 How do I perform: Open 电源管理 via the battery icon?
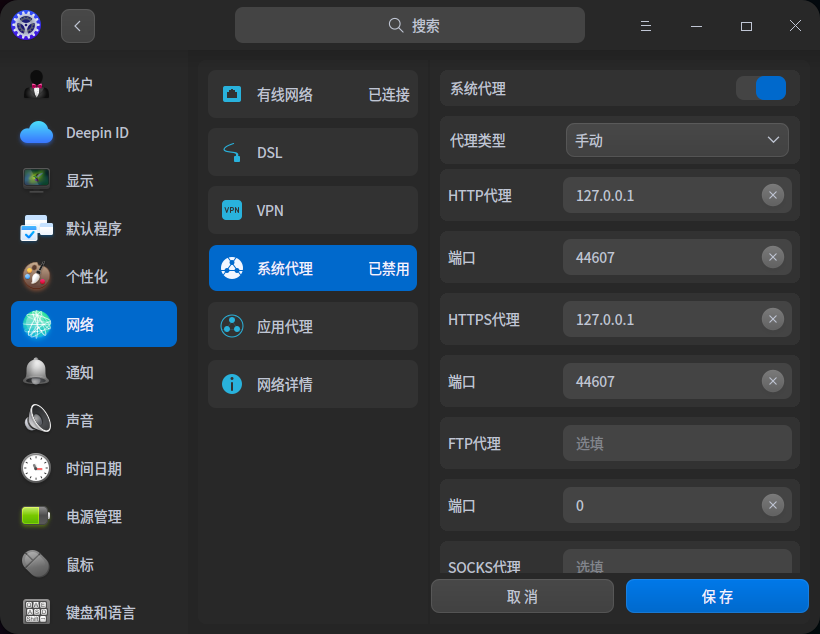(x=37, y=516)
